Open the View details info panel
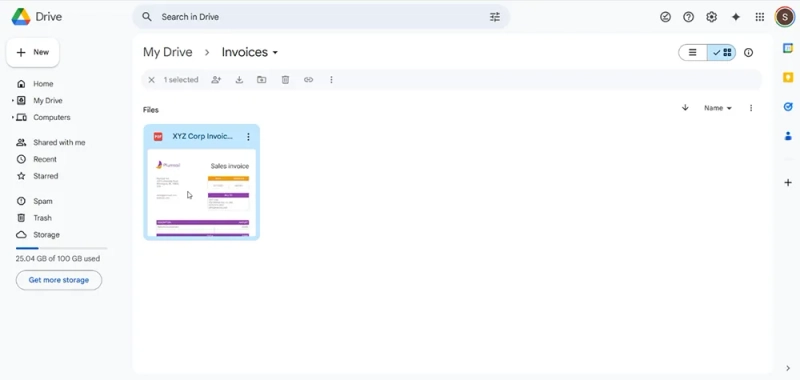 [x=748, y=53]
